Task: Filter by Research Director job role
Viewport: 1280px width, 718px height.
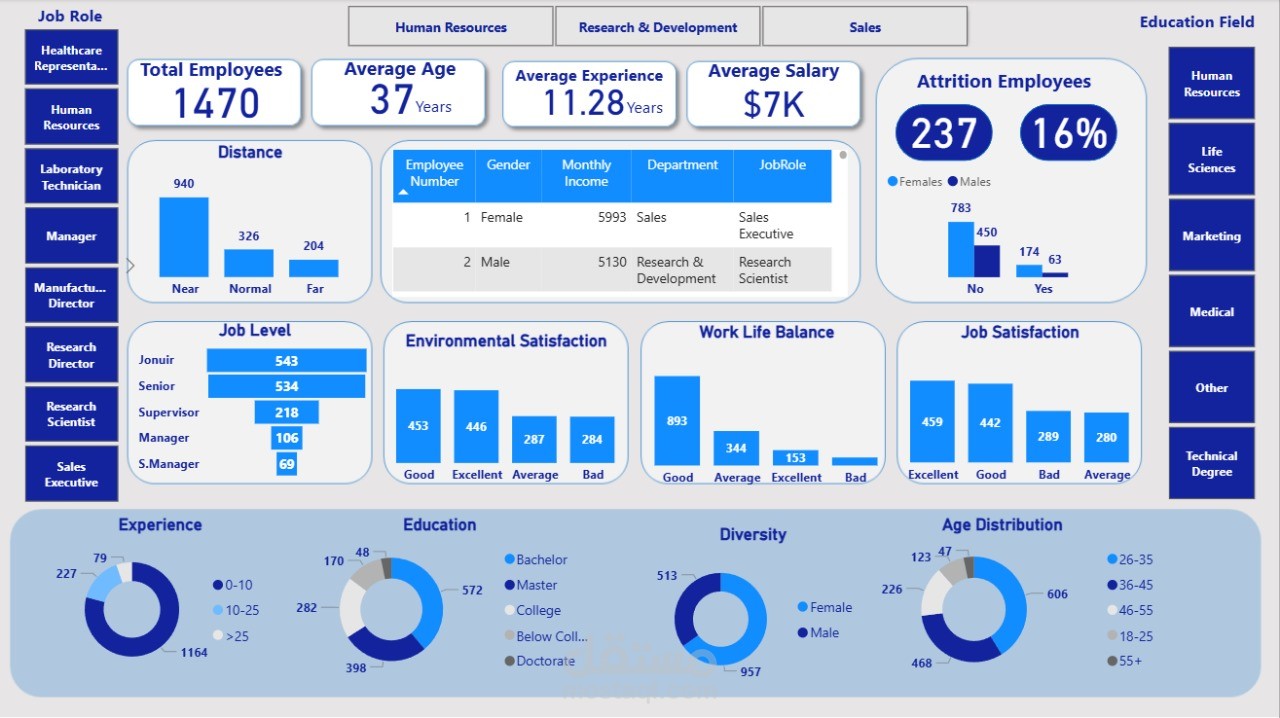Action: click(71, 355)
